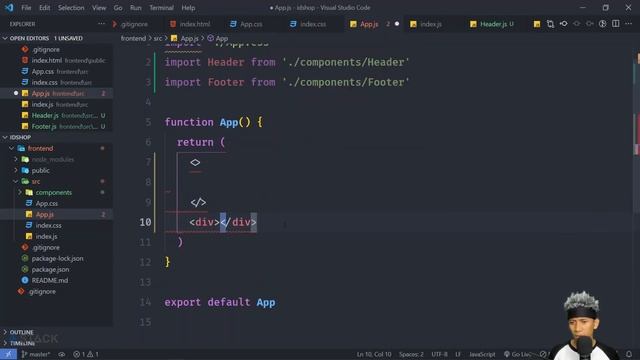
Task: Open Footer.js in the open editors list
Action: [56, 127]
